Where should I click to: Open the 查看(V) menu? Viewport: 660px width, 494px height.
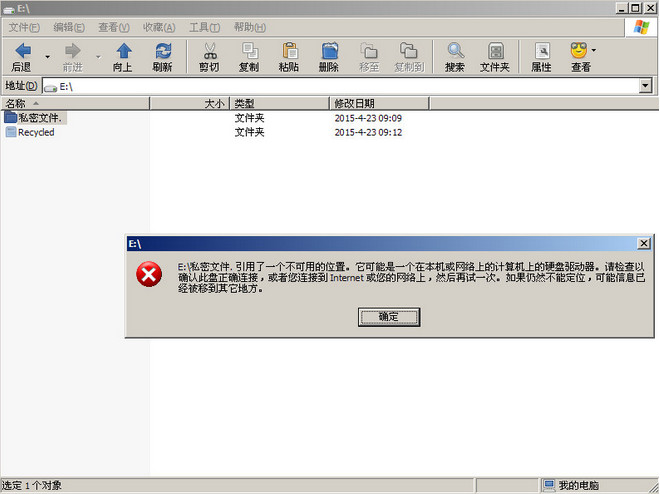coord(114,27)
